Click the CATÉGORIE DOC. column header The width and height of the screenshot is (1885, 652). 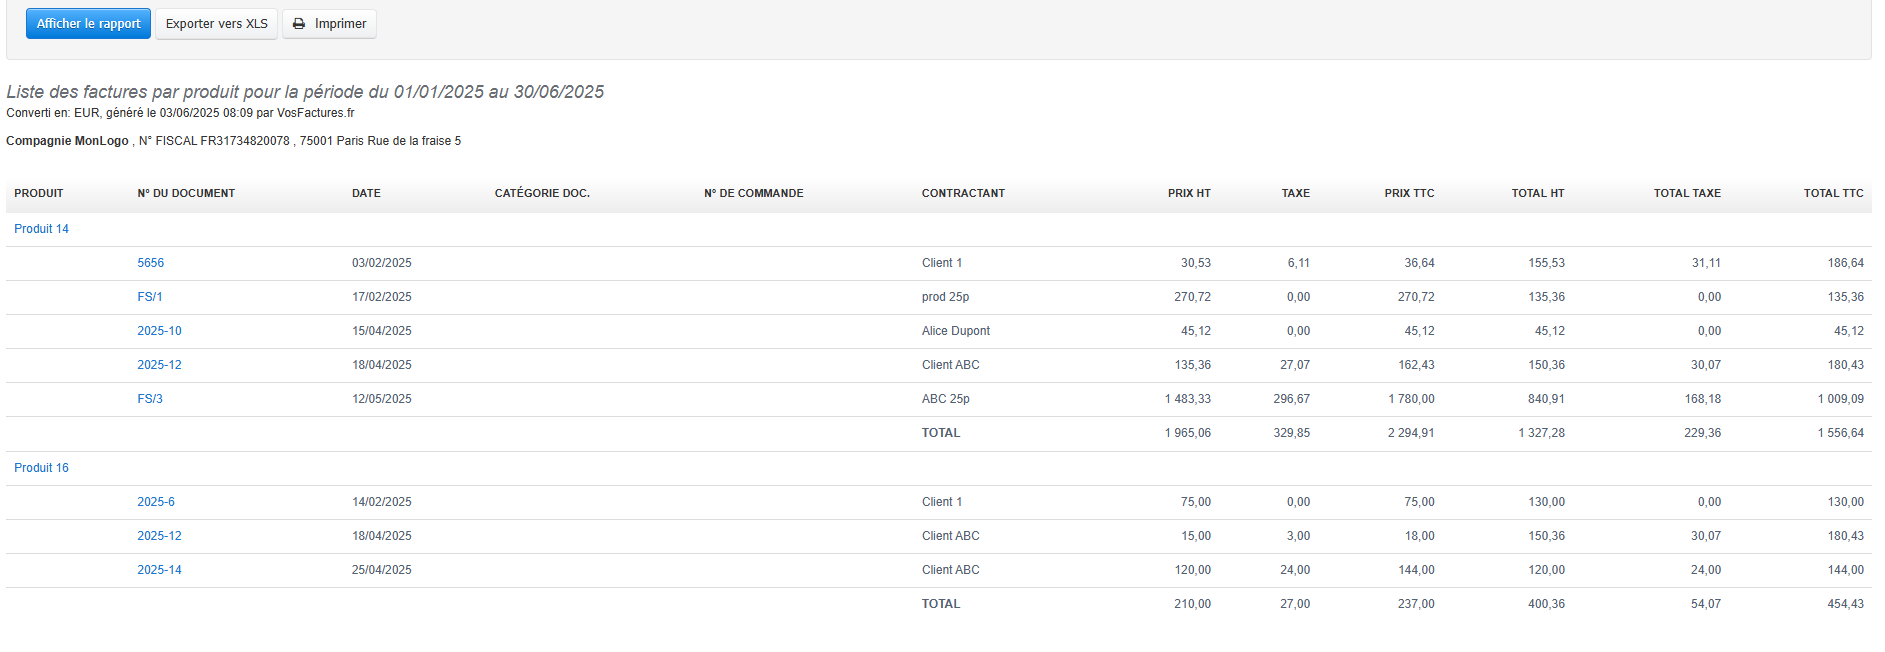pyautogui.click(x=542, y=193)
